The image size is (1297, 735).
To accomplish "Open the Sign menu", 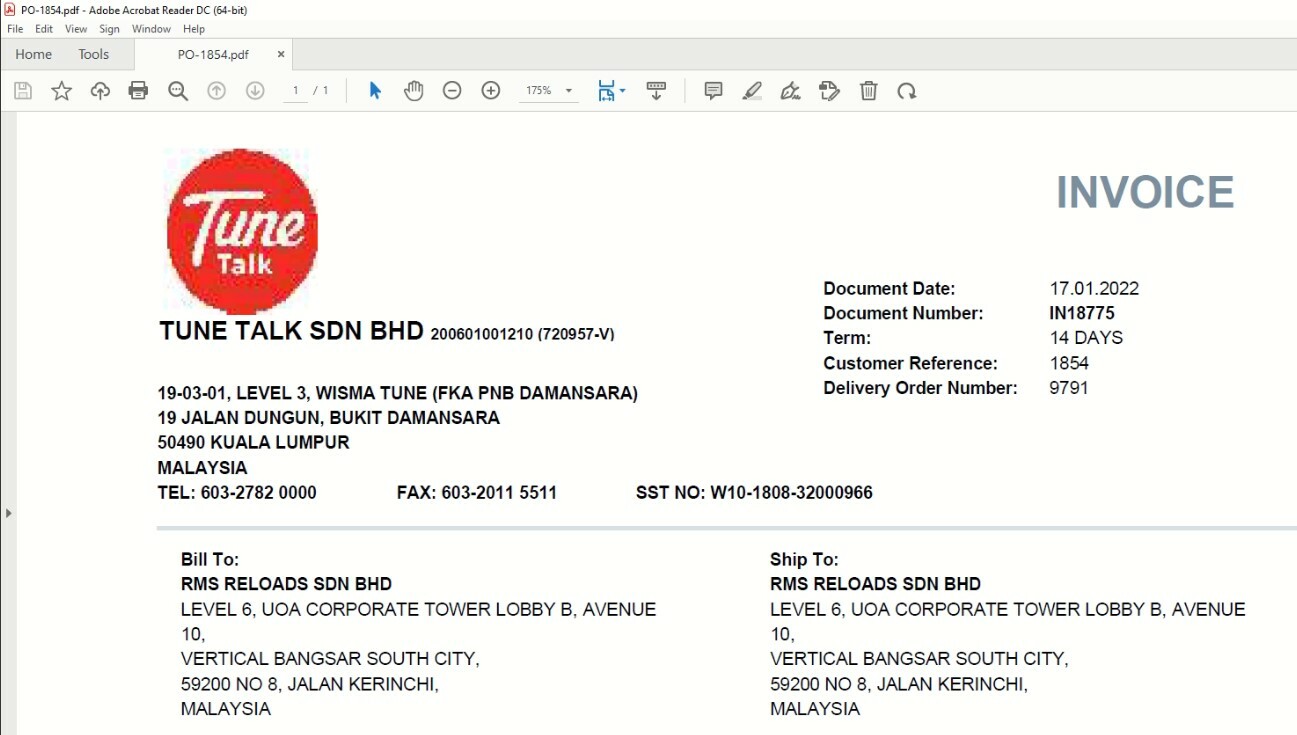I will (109, 29).
